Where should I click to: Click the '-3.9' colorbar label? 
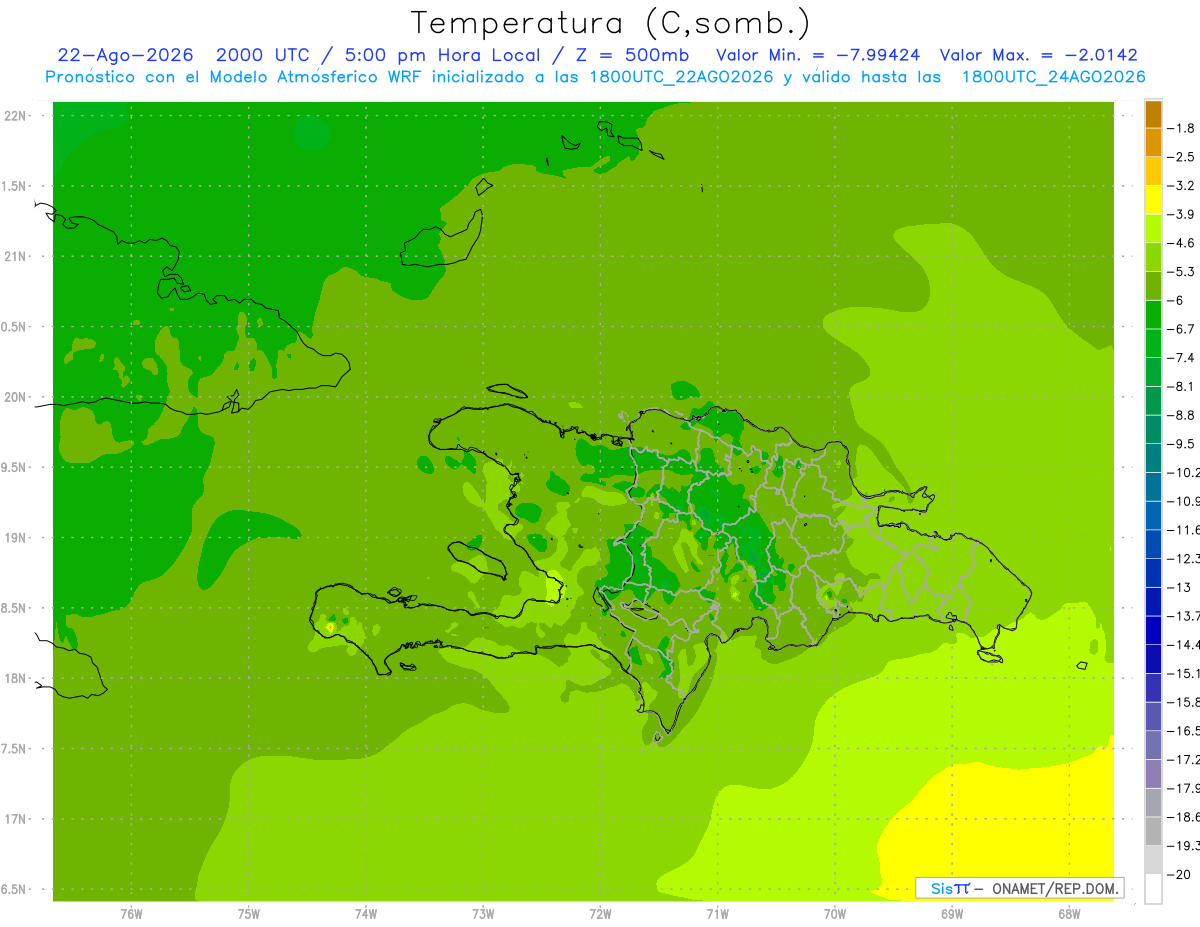[1181, 214]
